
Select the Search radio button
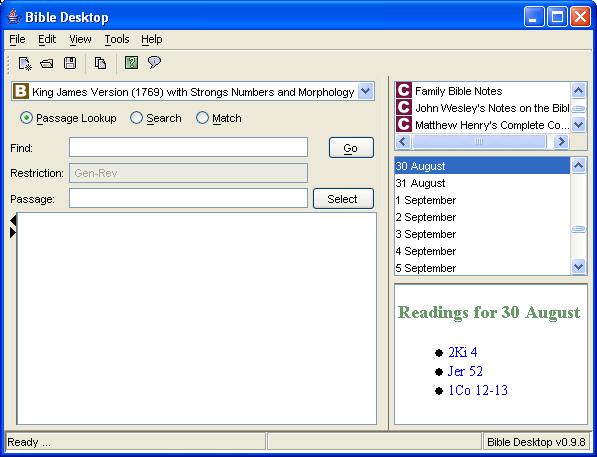click(x=136, y=118)
